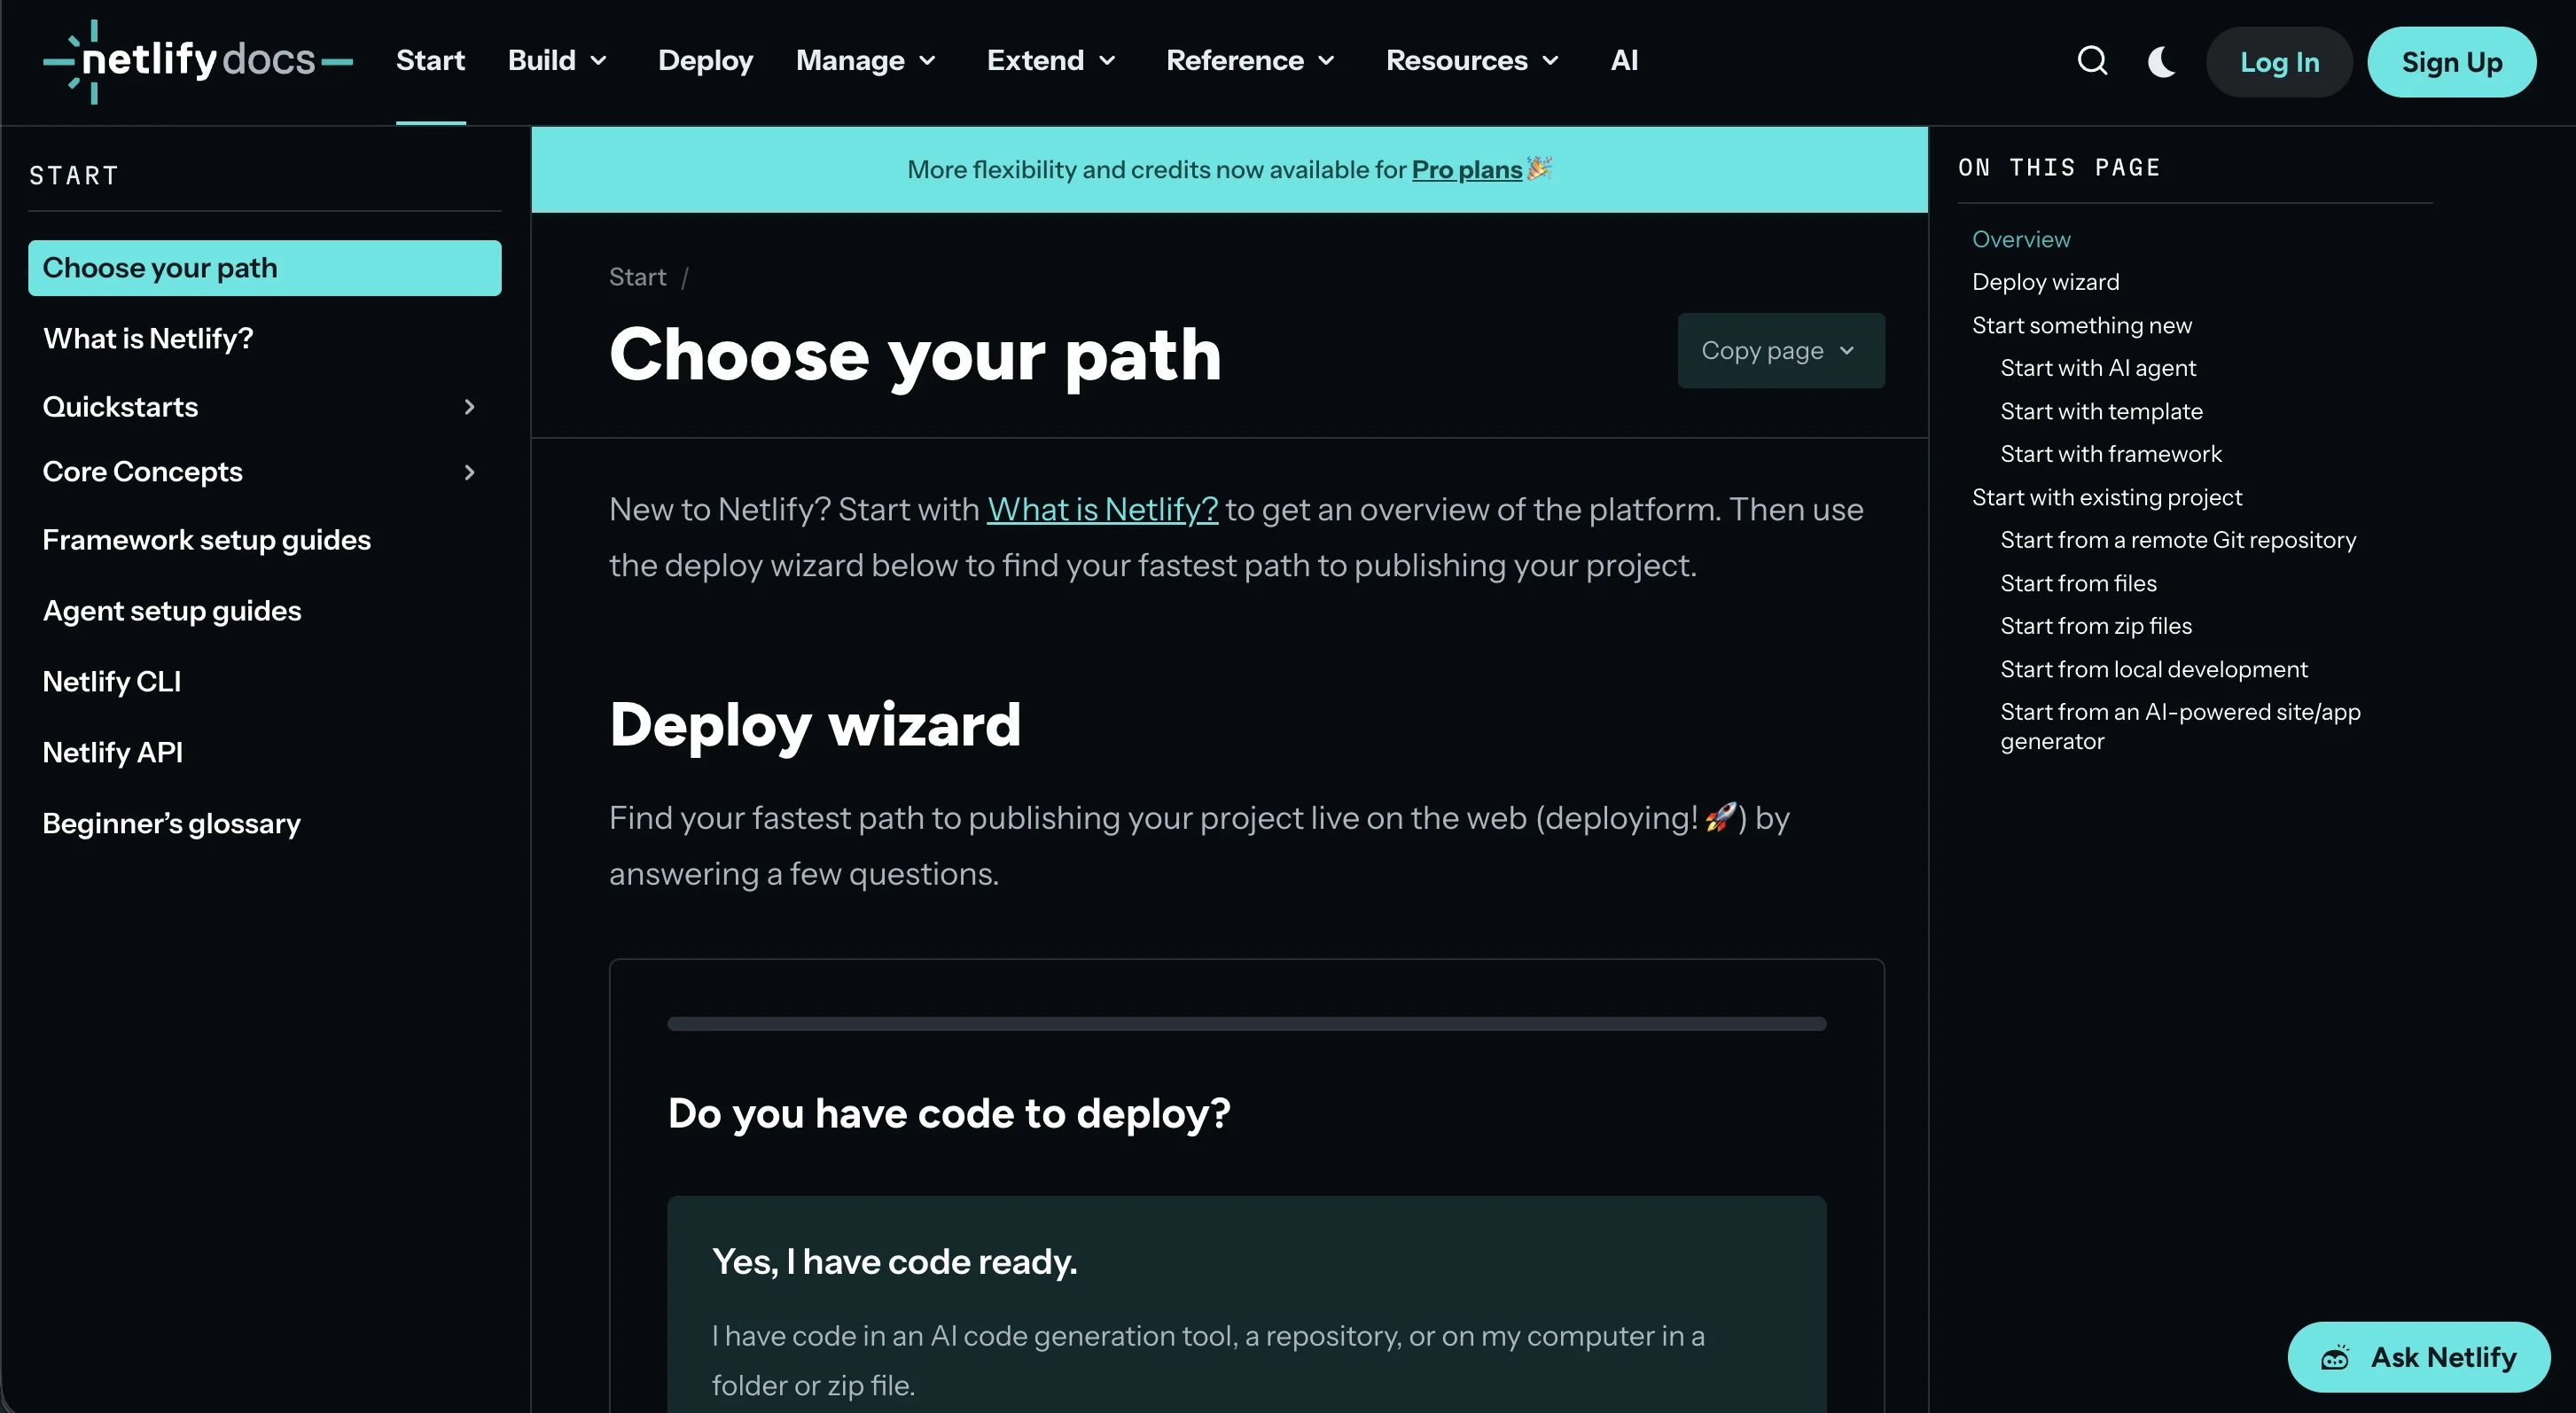Screen dimensions: 2576x1413
Task: Toggle dark mode moon icon
Action: [x=2161, y=61]
